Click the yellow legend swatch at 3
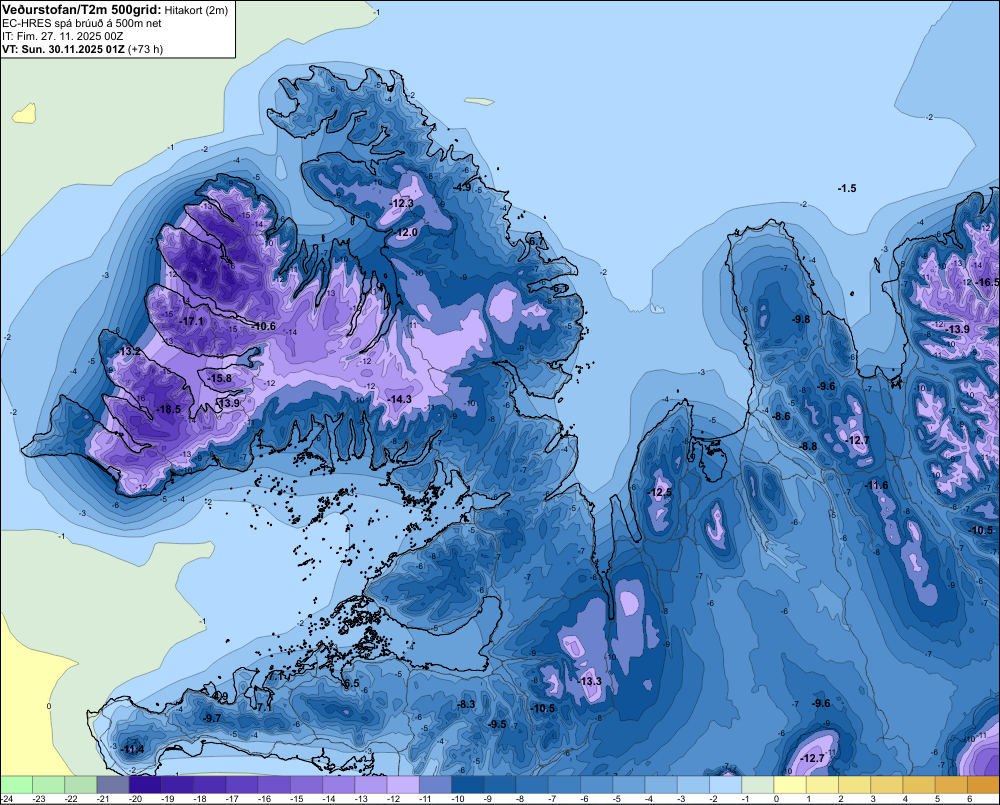This screenshot has width=1000, height=805. click(x=887, y=784)
